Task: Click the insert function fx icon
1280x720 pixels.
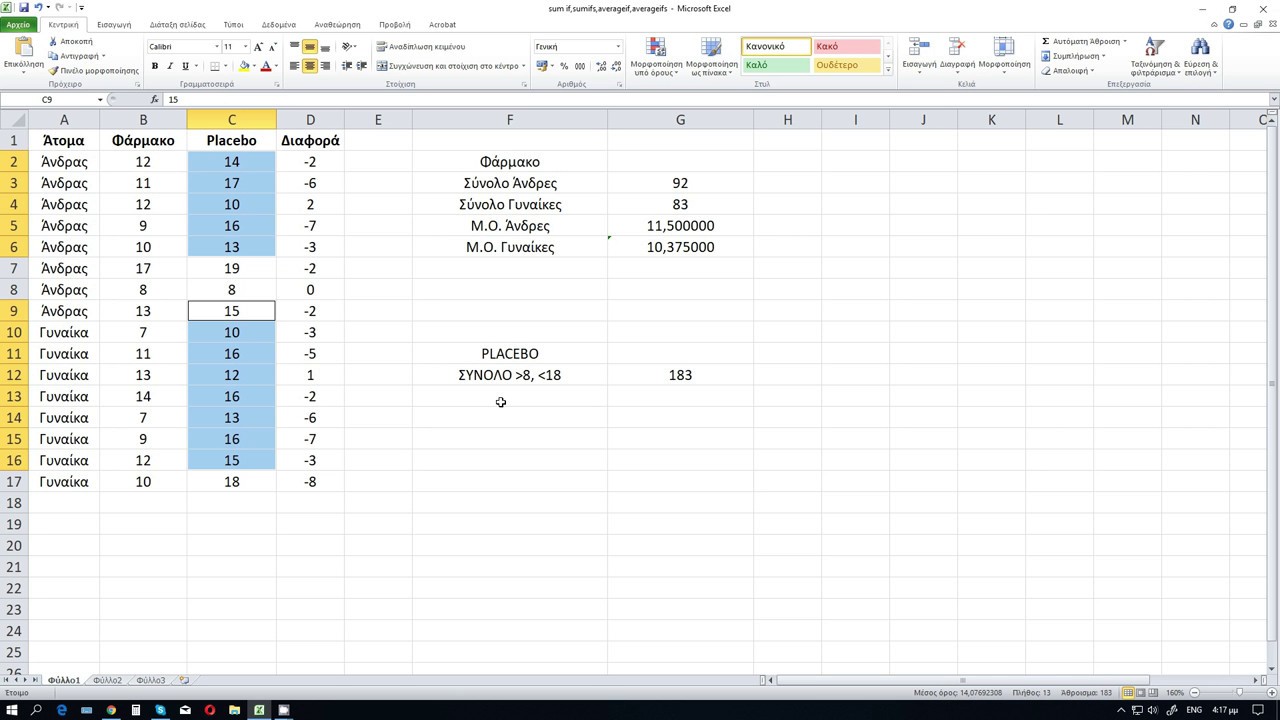Action: pos(155,100)
